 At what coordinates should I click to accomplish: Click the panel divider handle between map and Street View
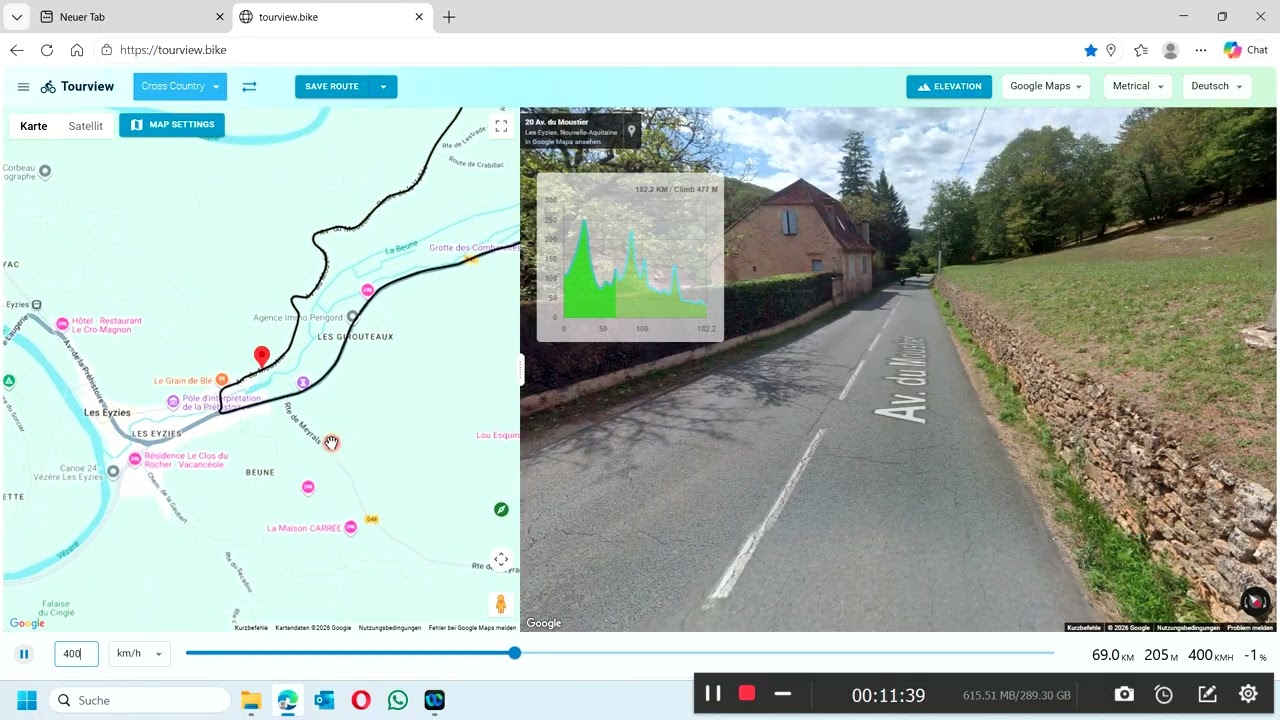520,370
